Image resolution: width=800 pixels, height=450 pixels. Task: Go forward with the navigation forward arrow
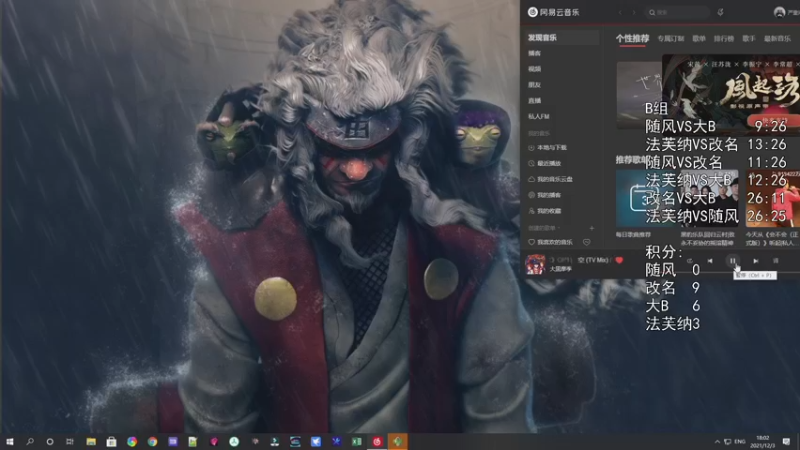tap(634, 12)
